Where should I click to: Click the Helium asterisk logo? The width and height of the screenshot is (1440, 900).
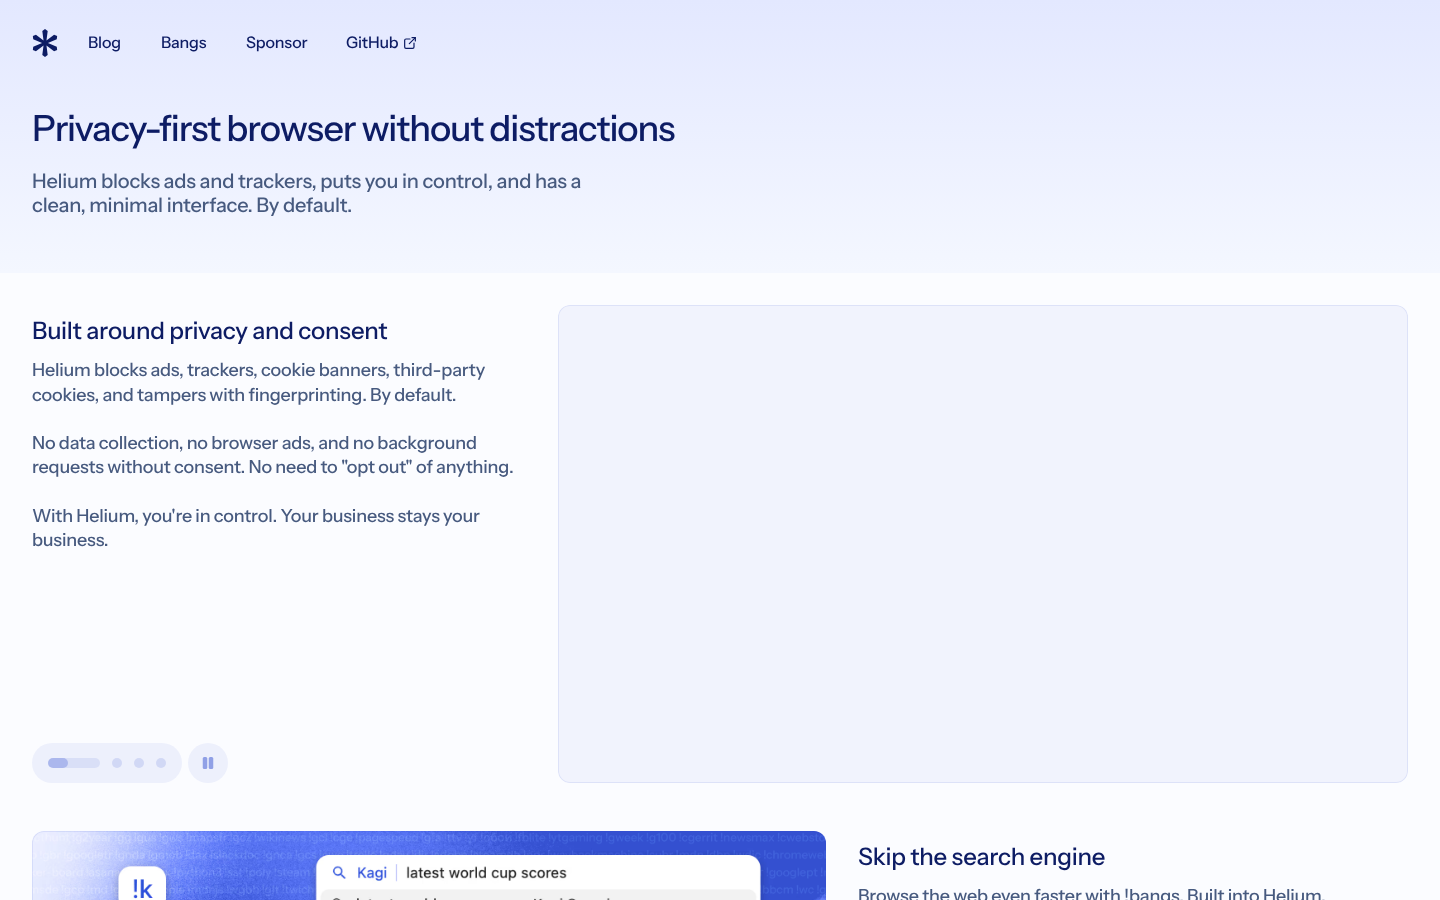tap(45, 43)
